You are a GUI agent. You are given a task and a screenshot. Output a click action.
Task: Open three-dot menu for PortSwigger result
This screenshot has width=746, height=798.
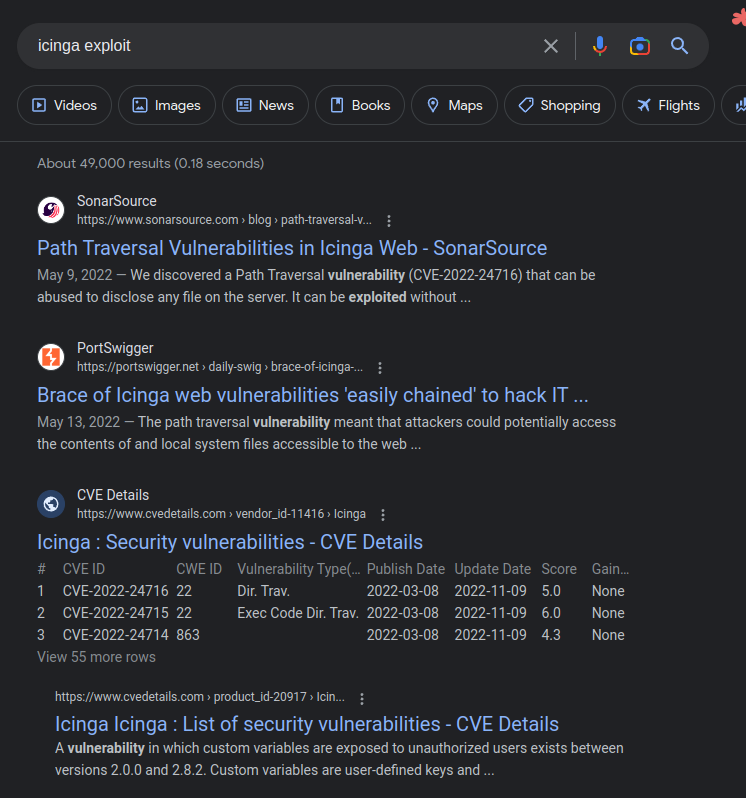coord(380,368)
